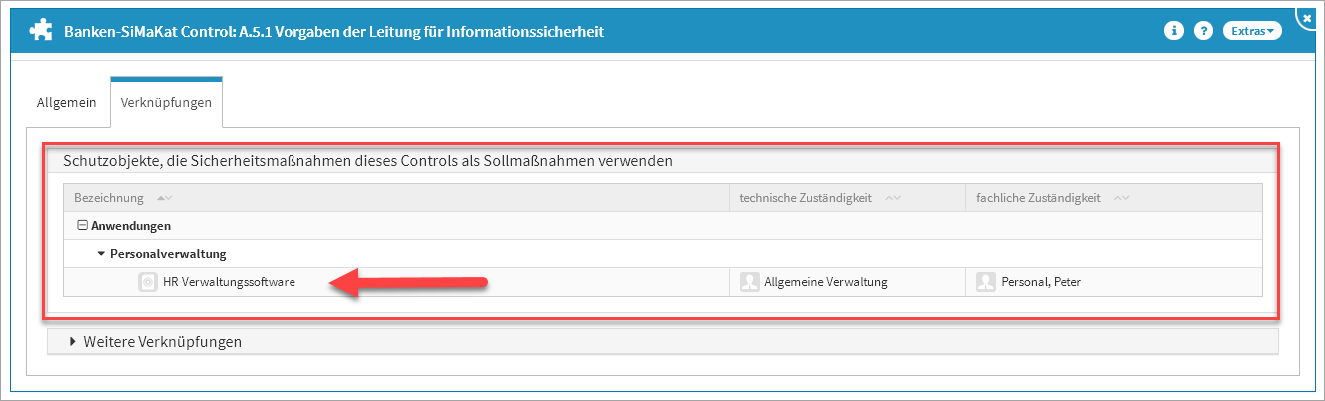Click the Allgemeine Verwaltung responsibility text
The height and width of the screenshot is (401, 1325).
pyautogui.click(x=825, y=282)
